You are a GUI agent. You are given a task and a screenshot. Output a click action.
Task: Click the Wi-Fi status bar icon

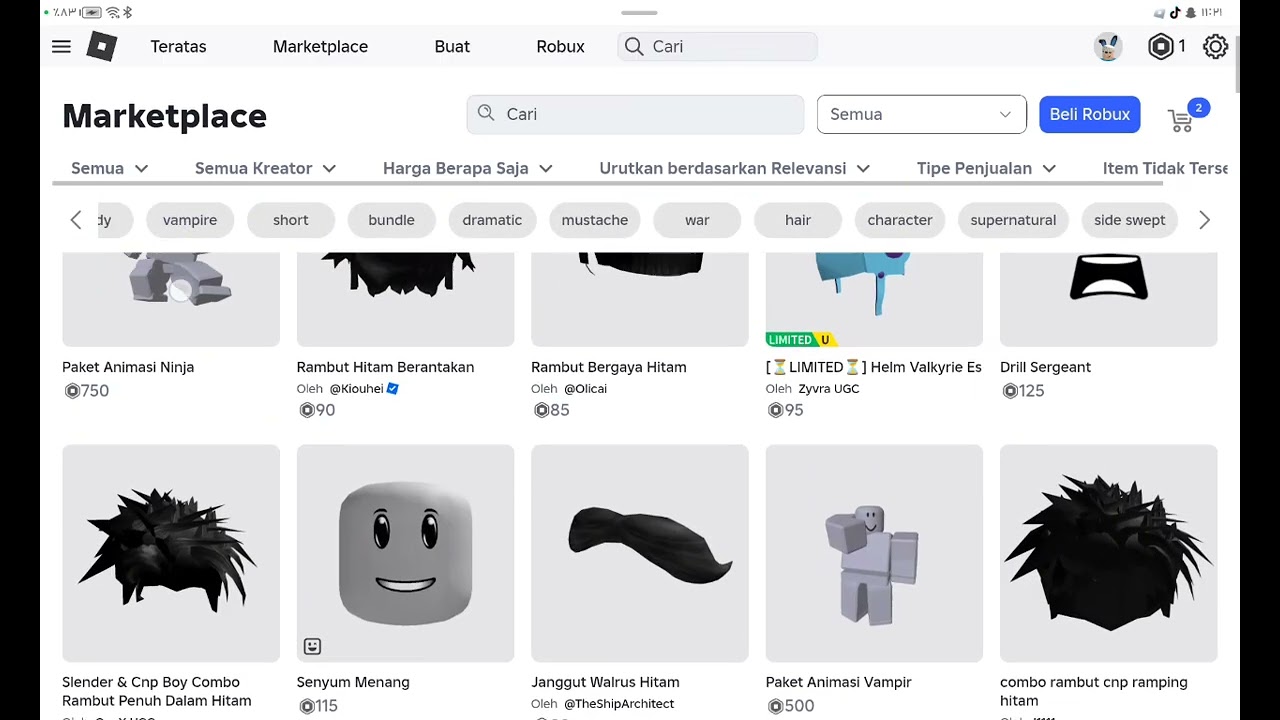point(112,12)
